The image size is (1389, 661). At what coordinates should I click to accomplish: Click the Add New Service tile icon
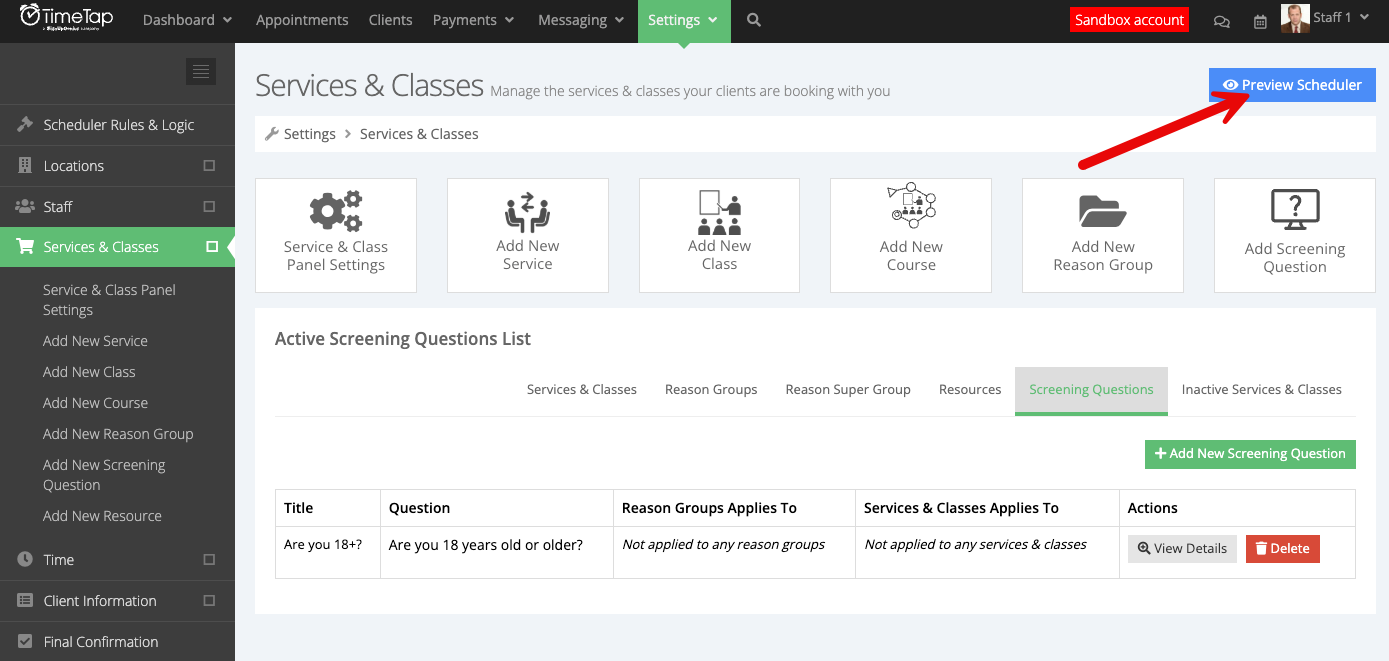click(528, 211)
